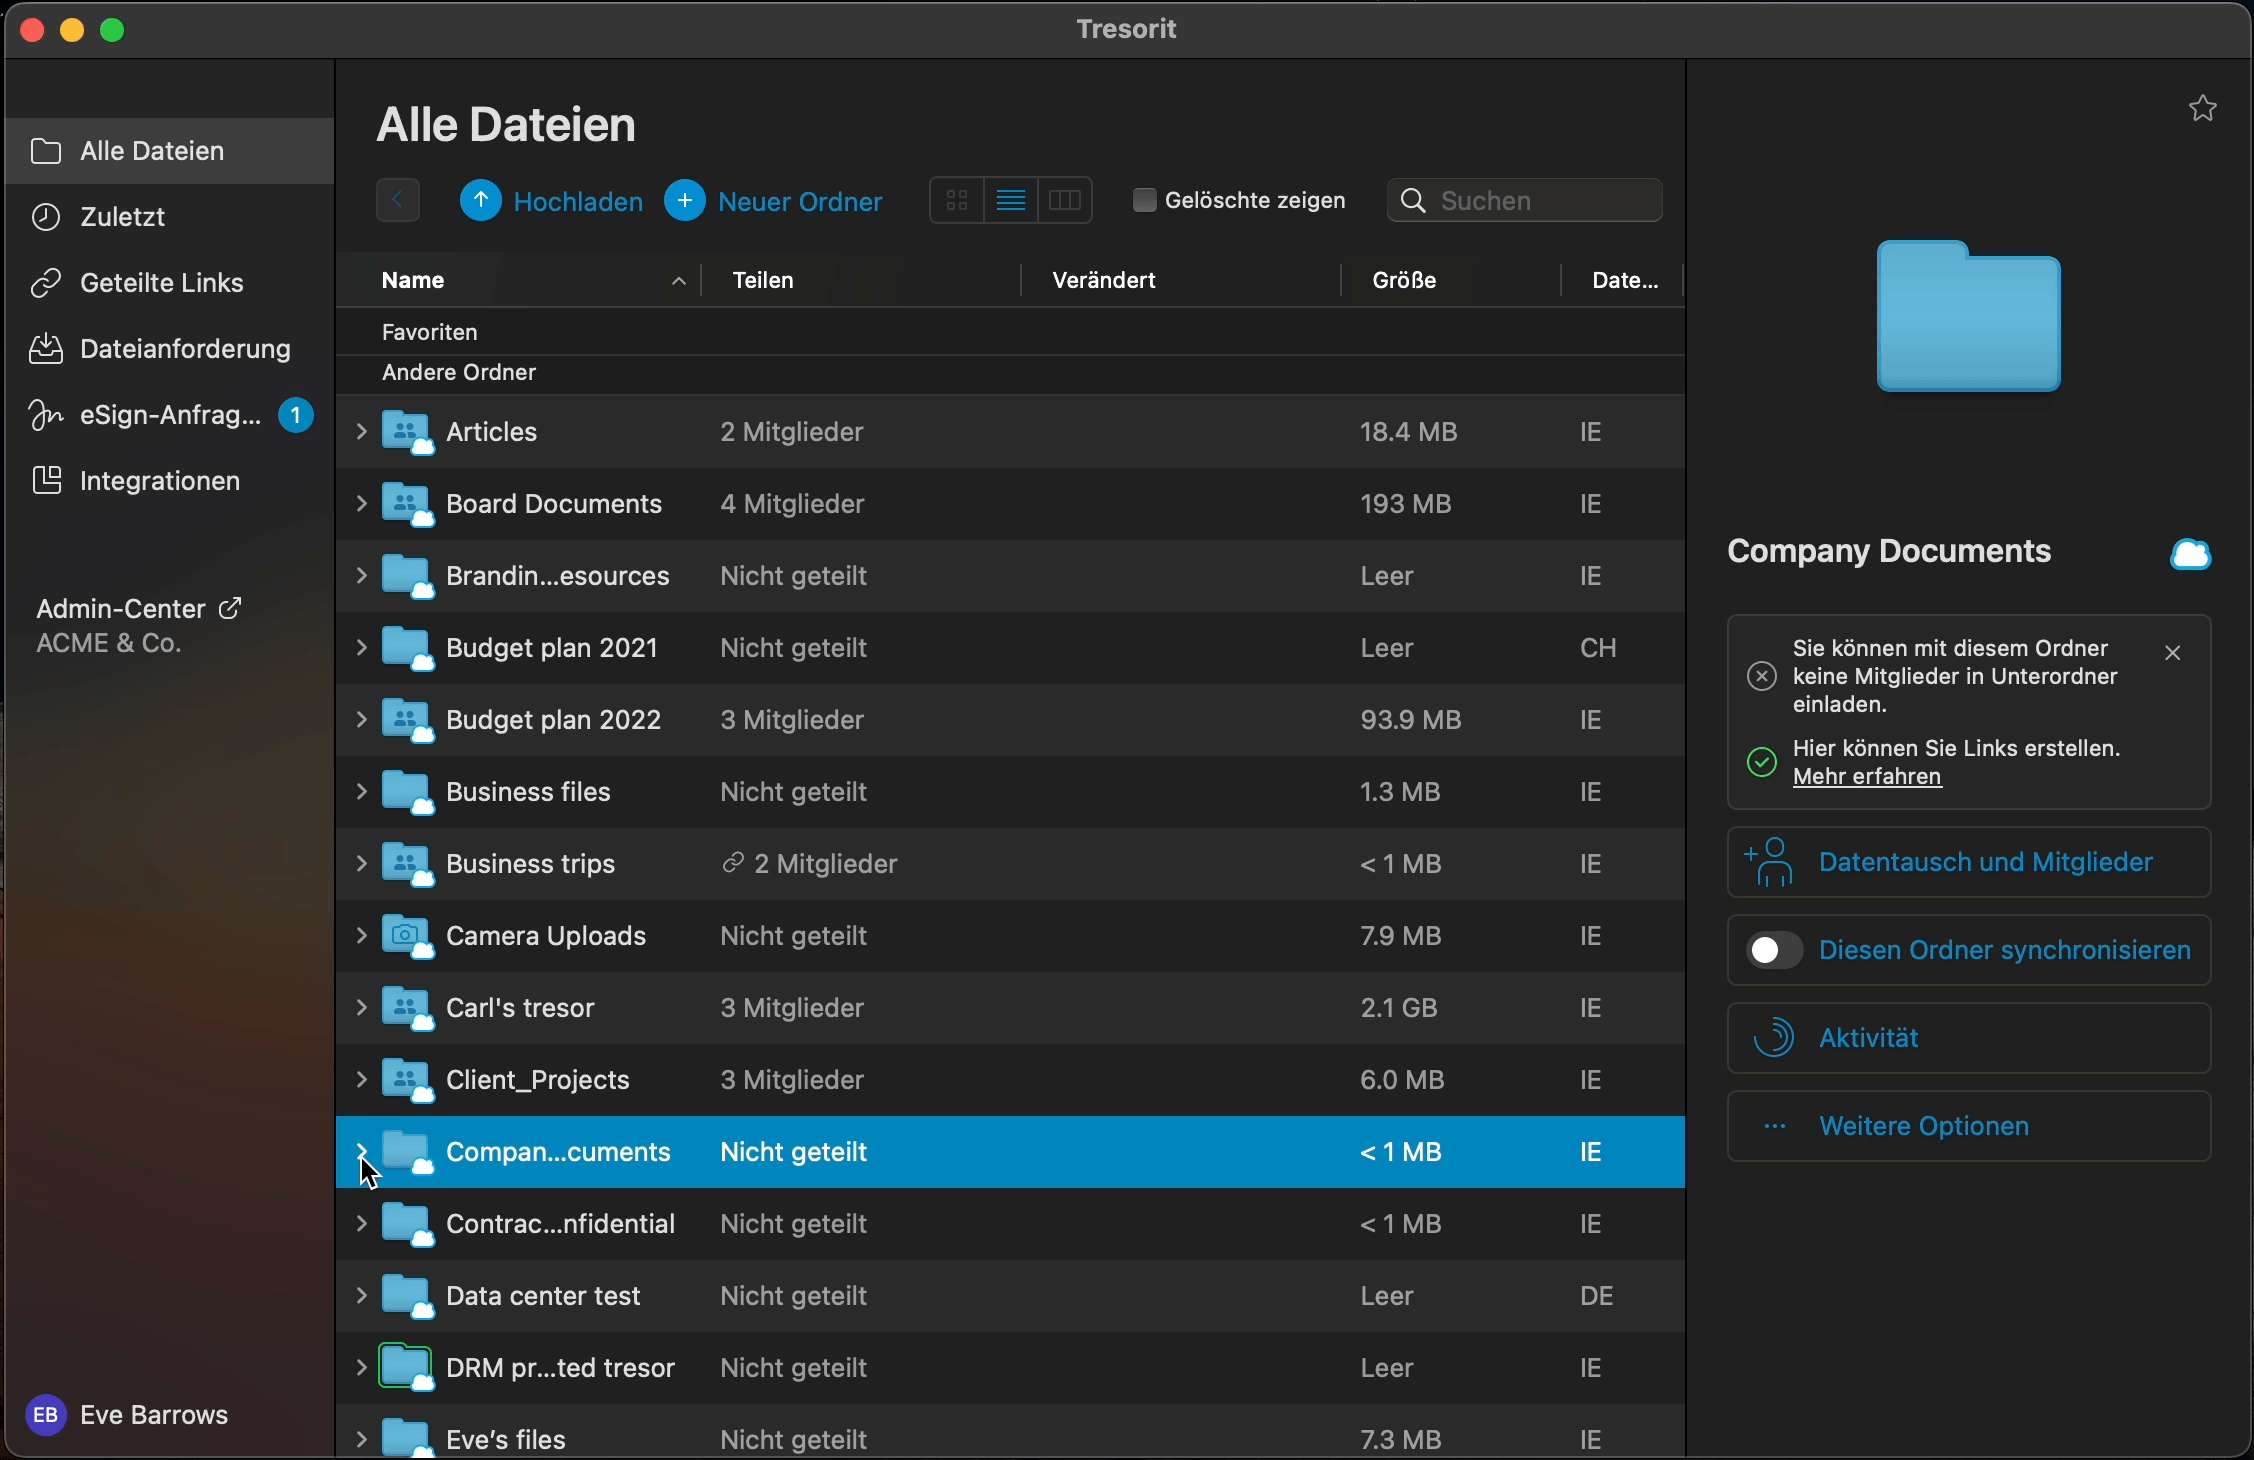2254x1460 pixels.
Task: Toggle the folder sync switch
Action: click(x=1775, y=950)
